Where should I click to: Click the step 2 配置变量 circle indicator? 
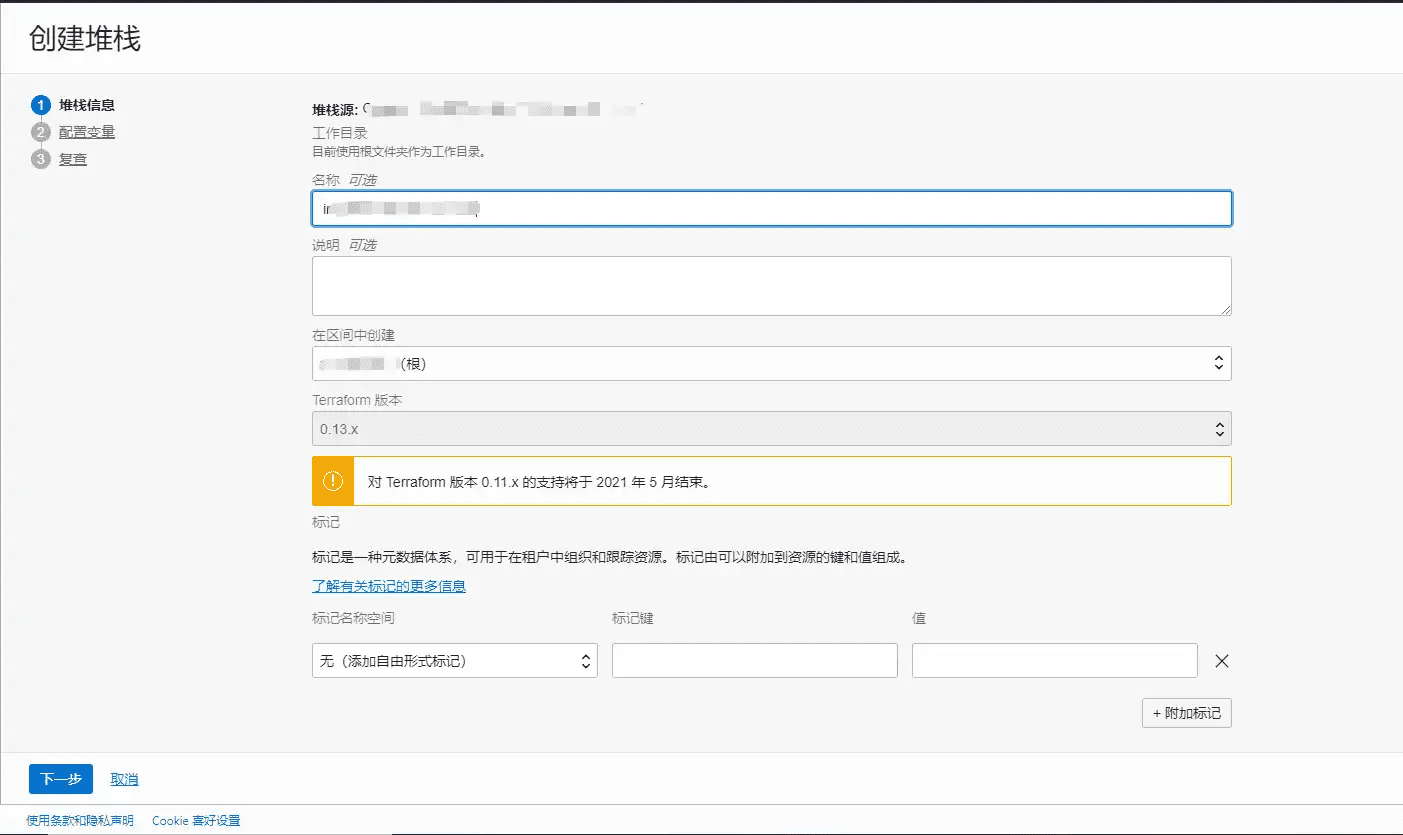pyautogui.click(x=41, y=131)
